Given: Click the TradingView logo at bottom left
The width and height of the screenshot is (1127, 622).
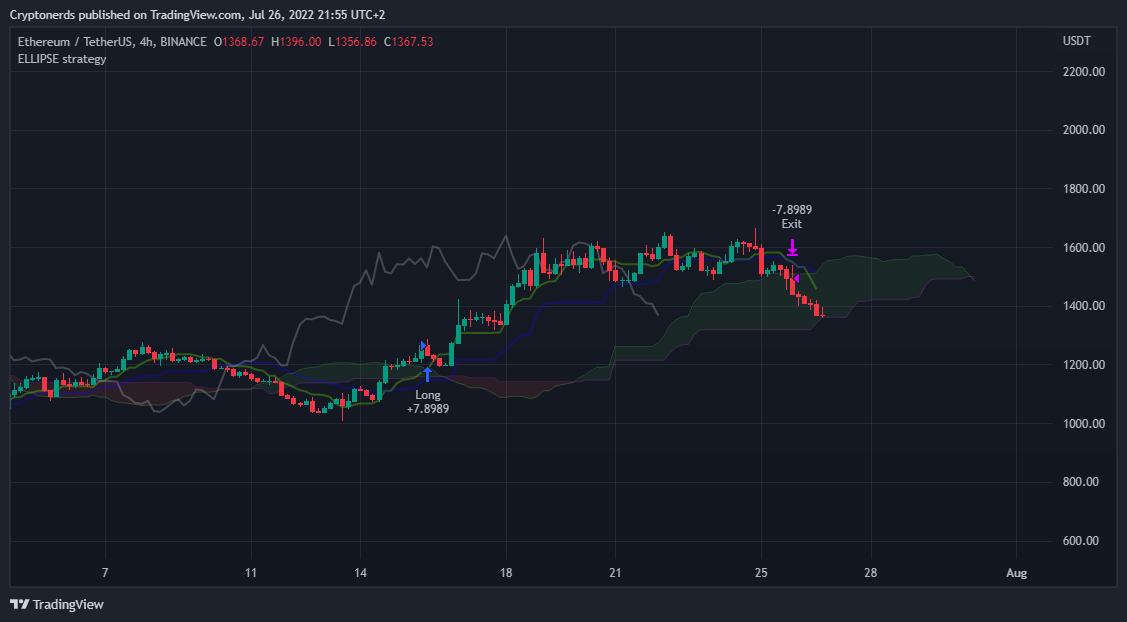Looking at the screenshot, I should [x=57, y=605].
